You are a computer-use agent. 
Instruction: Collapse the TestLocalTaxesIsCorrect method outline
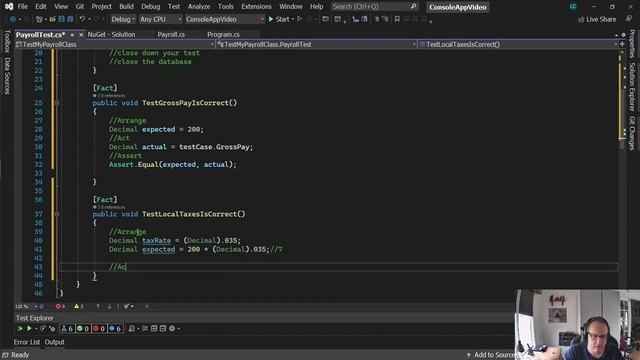tap(57, 214)
